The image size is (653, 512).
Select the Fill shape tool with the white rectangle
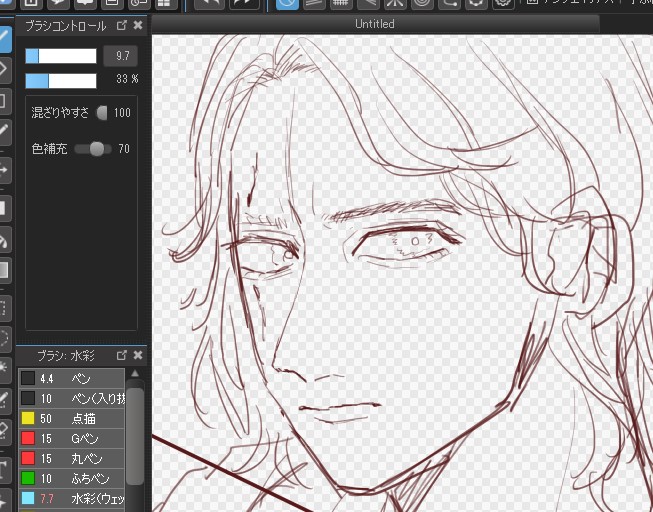[4, 208]
